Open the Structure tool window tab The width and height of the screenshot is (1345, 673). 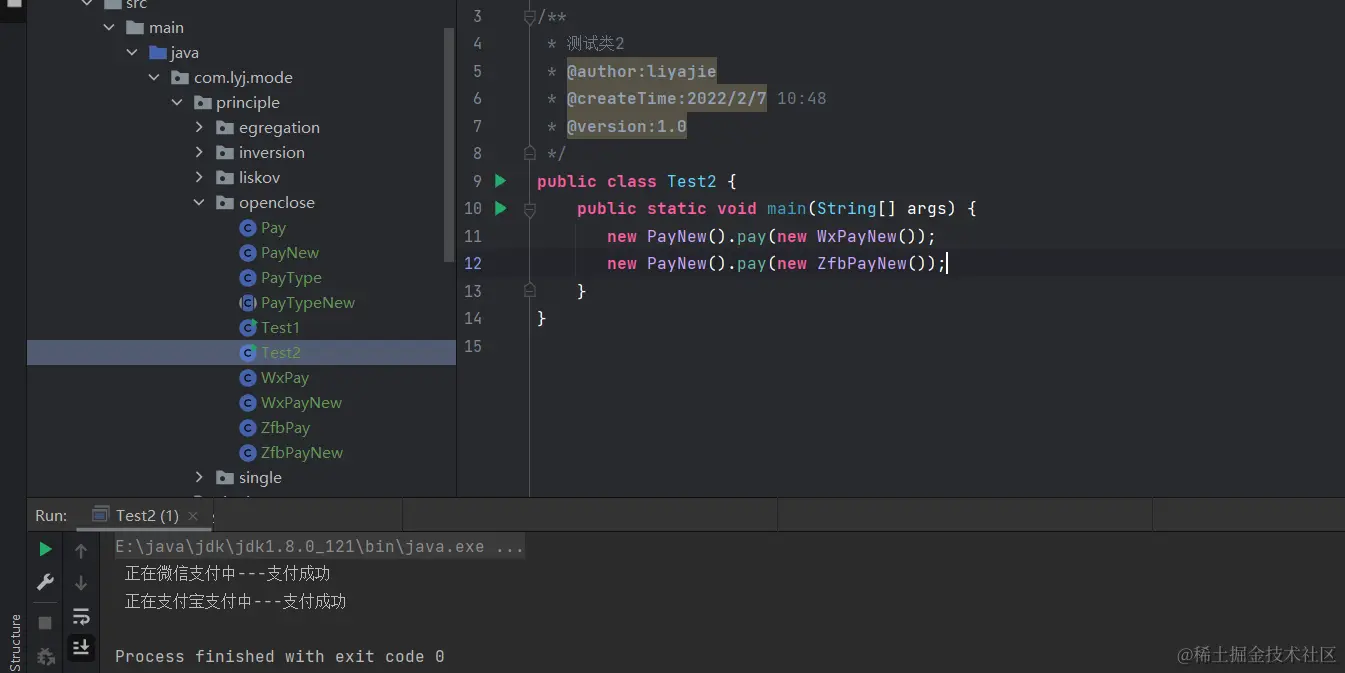click(x=15, y=642)
